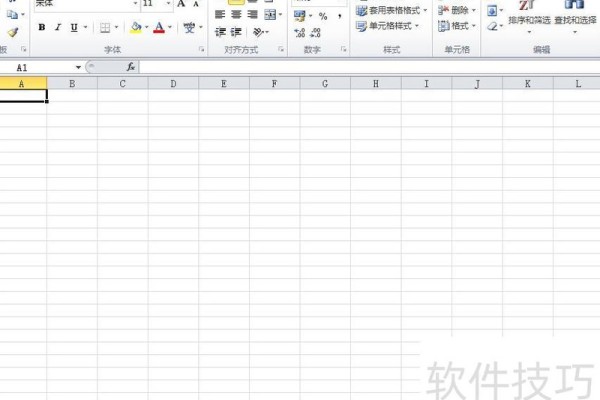Select column D header

(x=173, y=83)
